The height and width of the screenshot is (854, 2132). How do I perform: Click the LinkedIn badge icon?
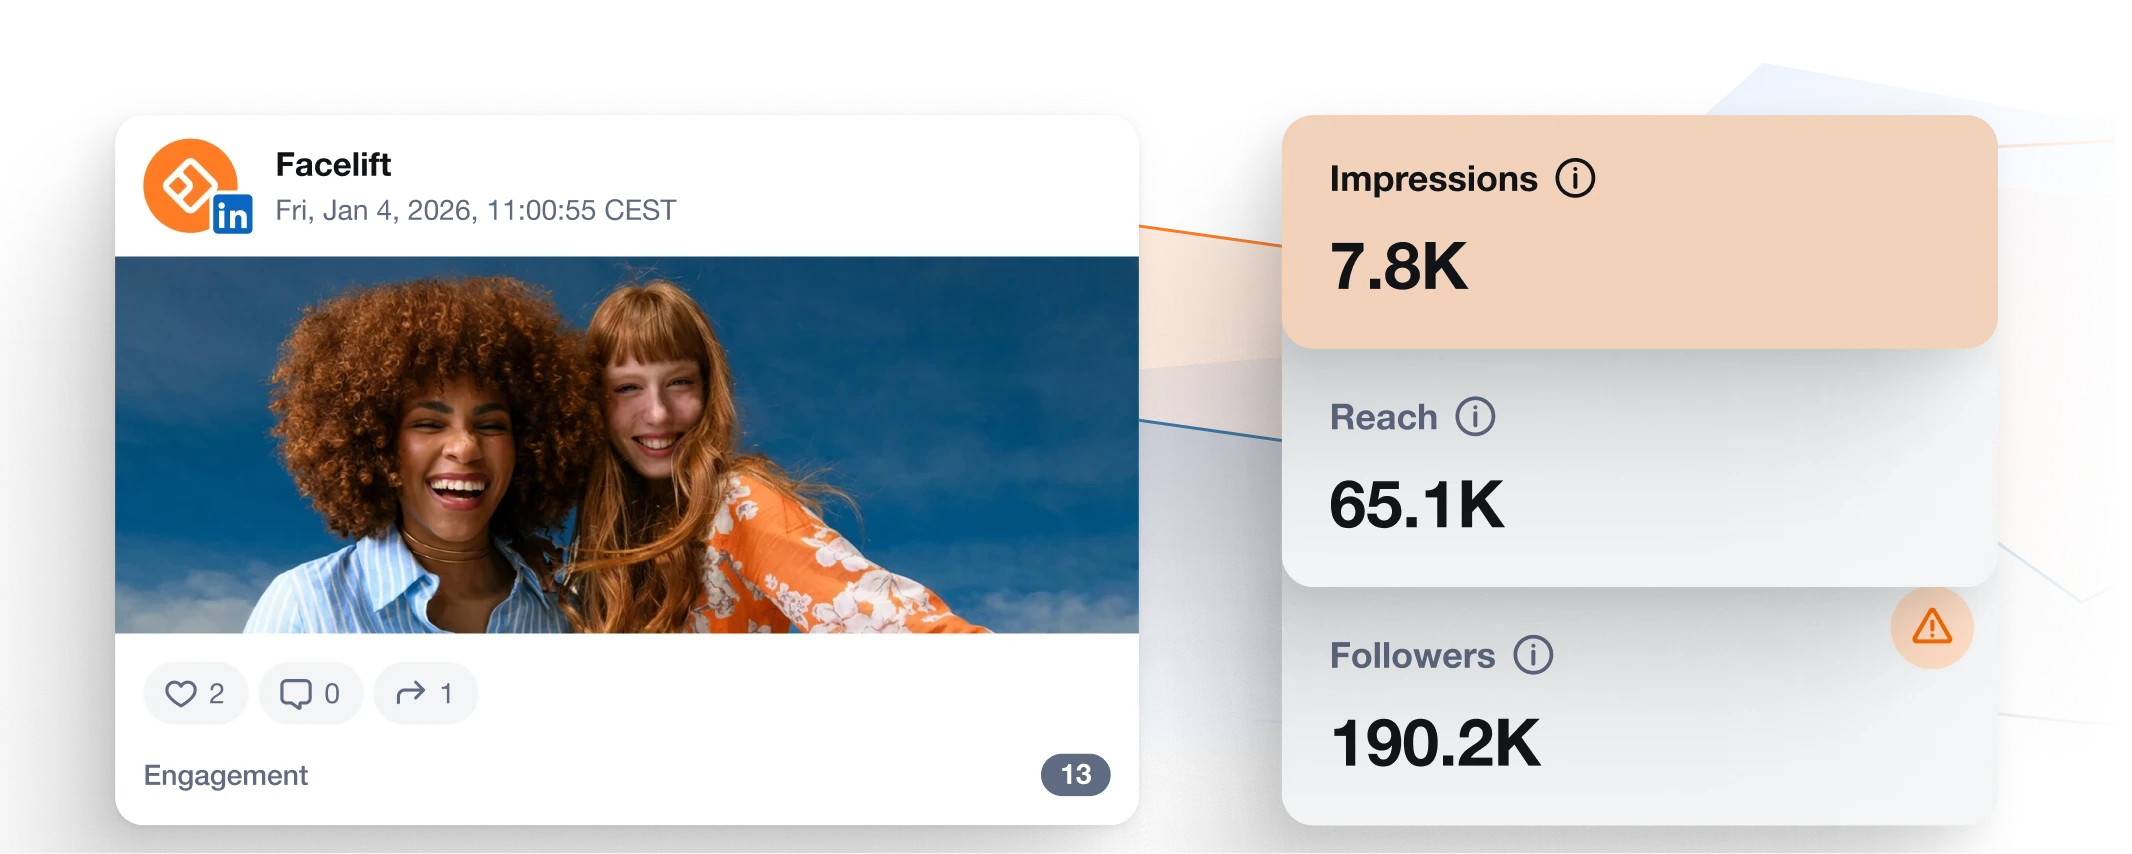pyautogui.click(x=232, y=214)
